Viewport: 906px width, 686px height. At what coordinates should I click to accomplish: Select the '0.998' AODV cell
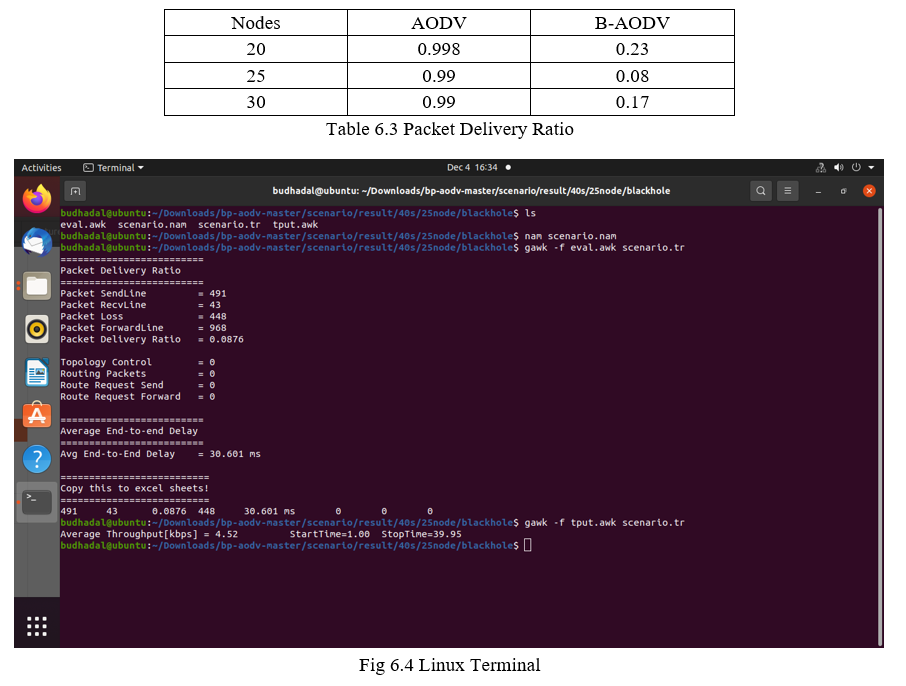[x=439, y=49]
